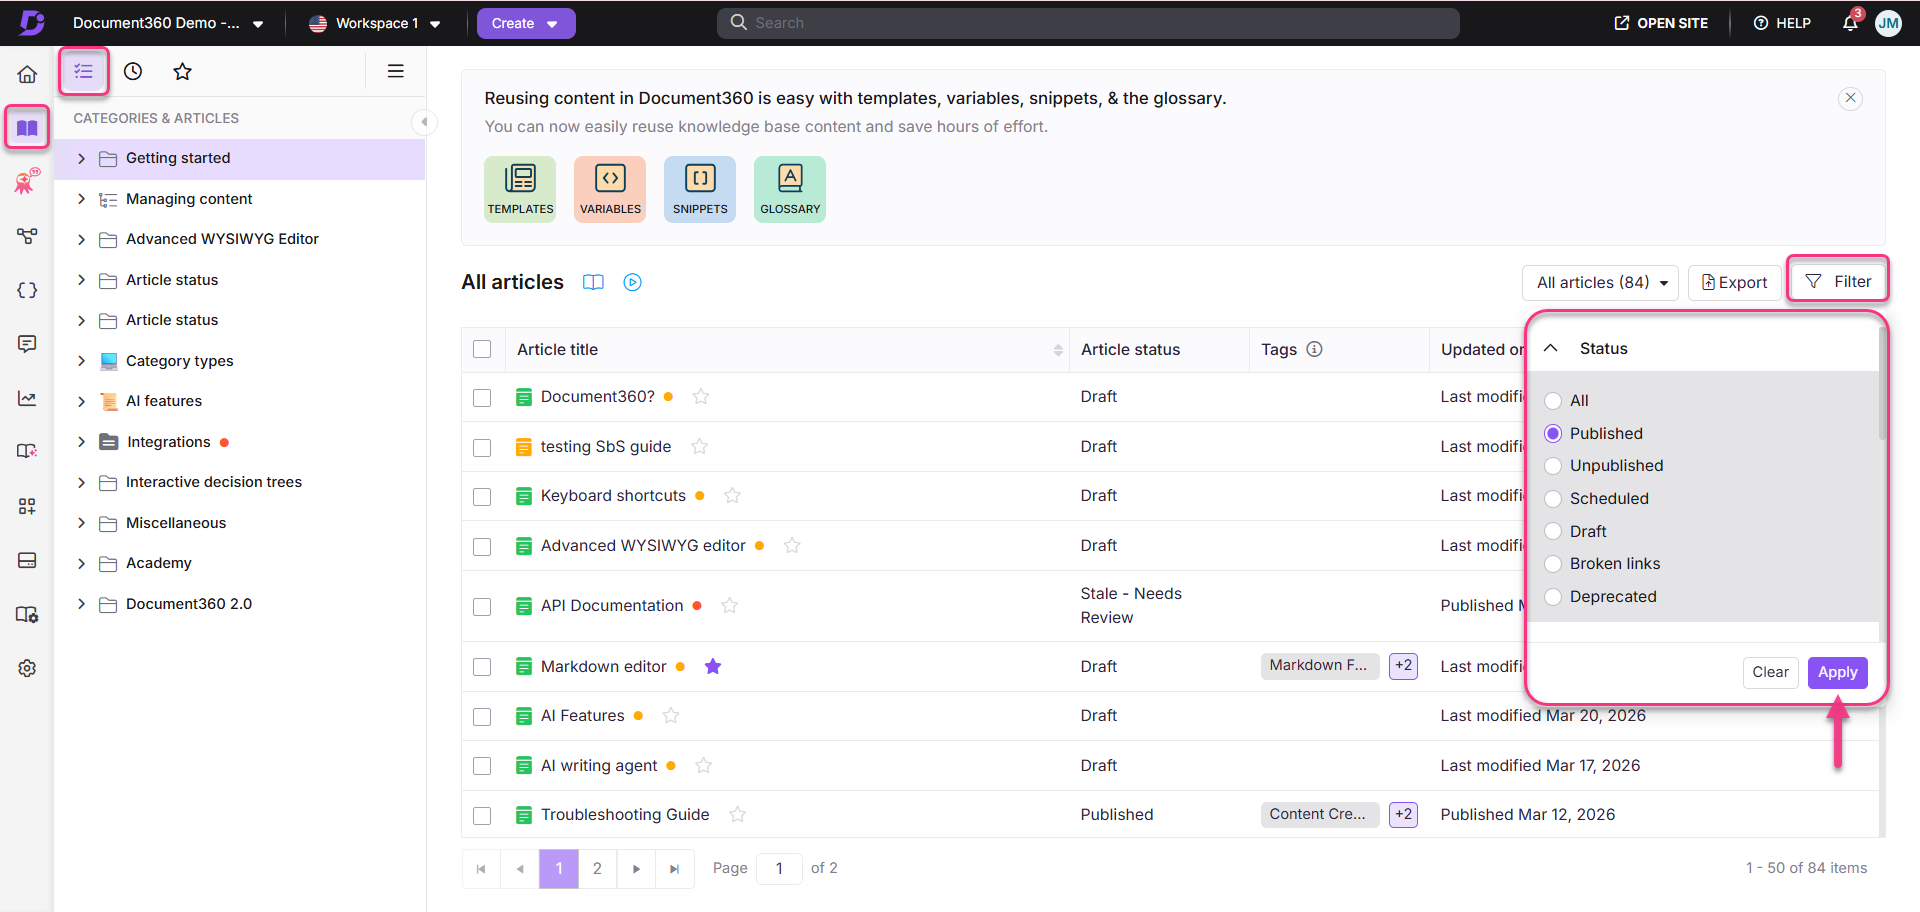Switch to the Academy category

158,562
